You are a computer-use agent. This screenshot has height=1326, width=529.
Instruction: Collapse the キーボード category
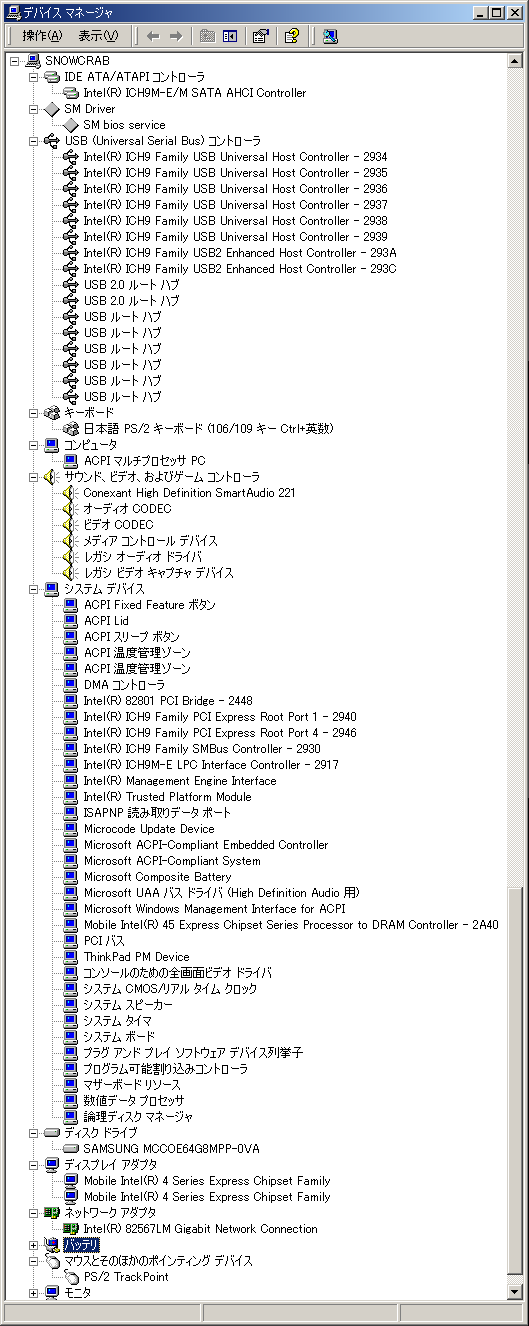(33, 413)
